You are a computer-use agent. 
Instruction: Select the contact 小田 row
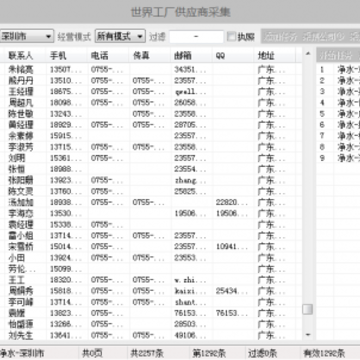point(150,258)
